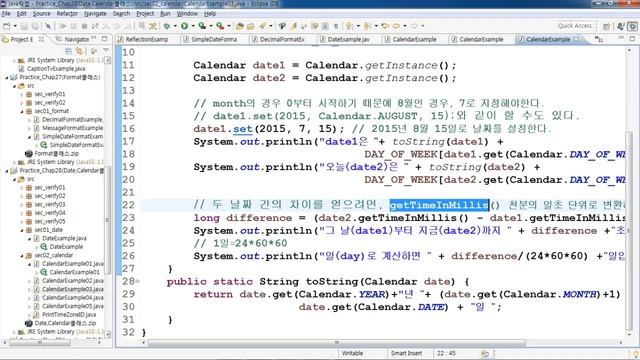This screenshot has height=360, width=640.
Task: Toggle Link with Editor in Project Explorer
Action: pyautogui.click(x=79, y=51)
